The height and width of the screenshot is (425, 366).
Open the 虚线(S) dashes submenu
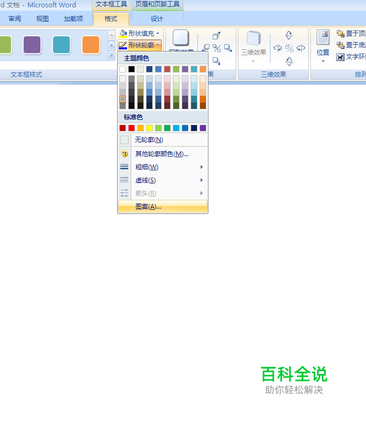[x=163, y=180]
